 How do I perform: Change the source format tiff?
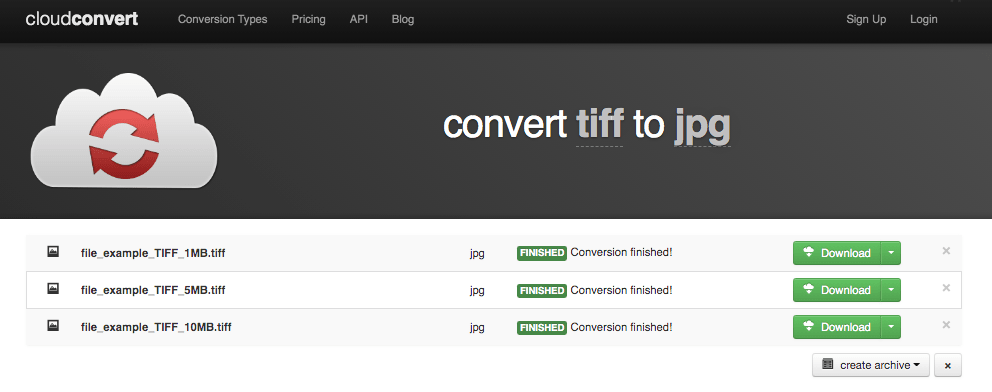(x=600, y=125)
